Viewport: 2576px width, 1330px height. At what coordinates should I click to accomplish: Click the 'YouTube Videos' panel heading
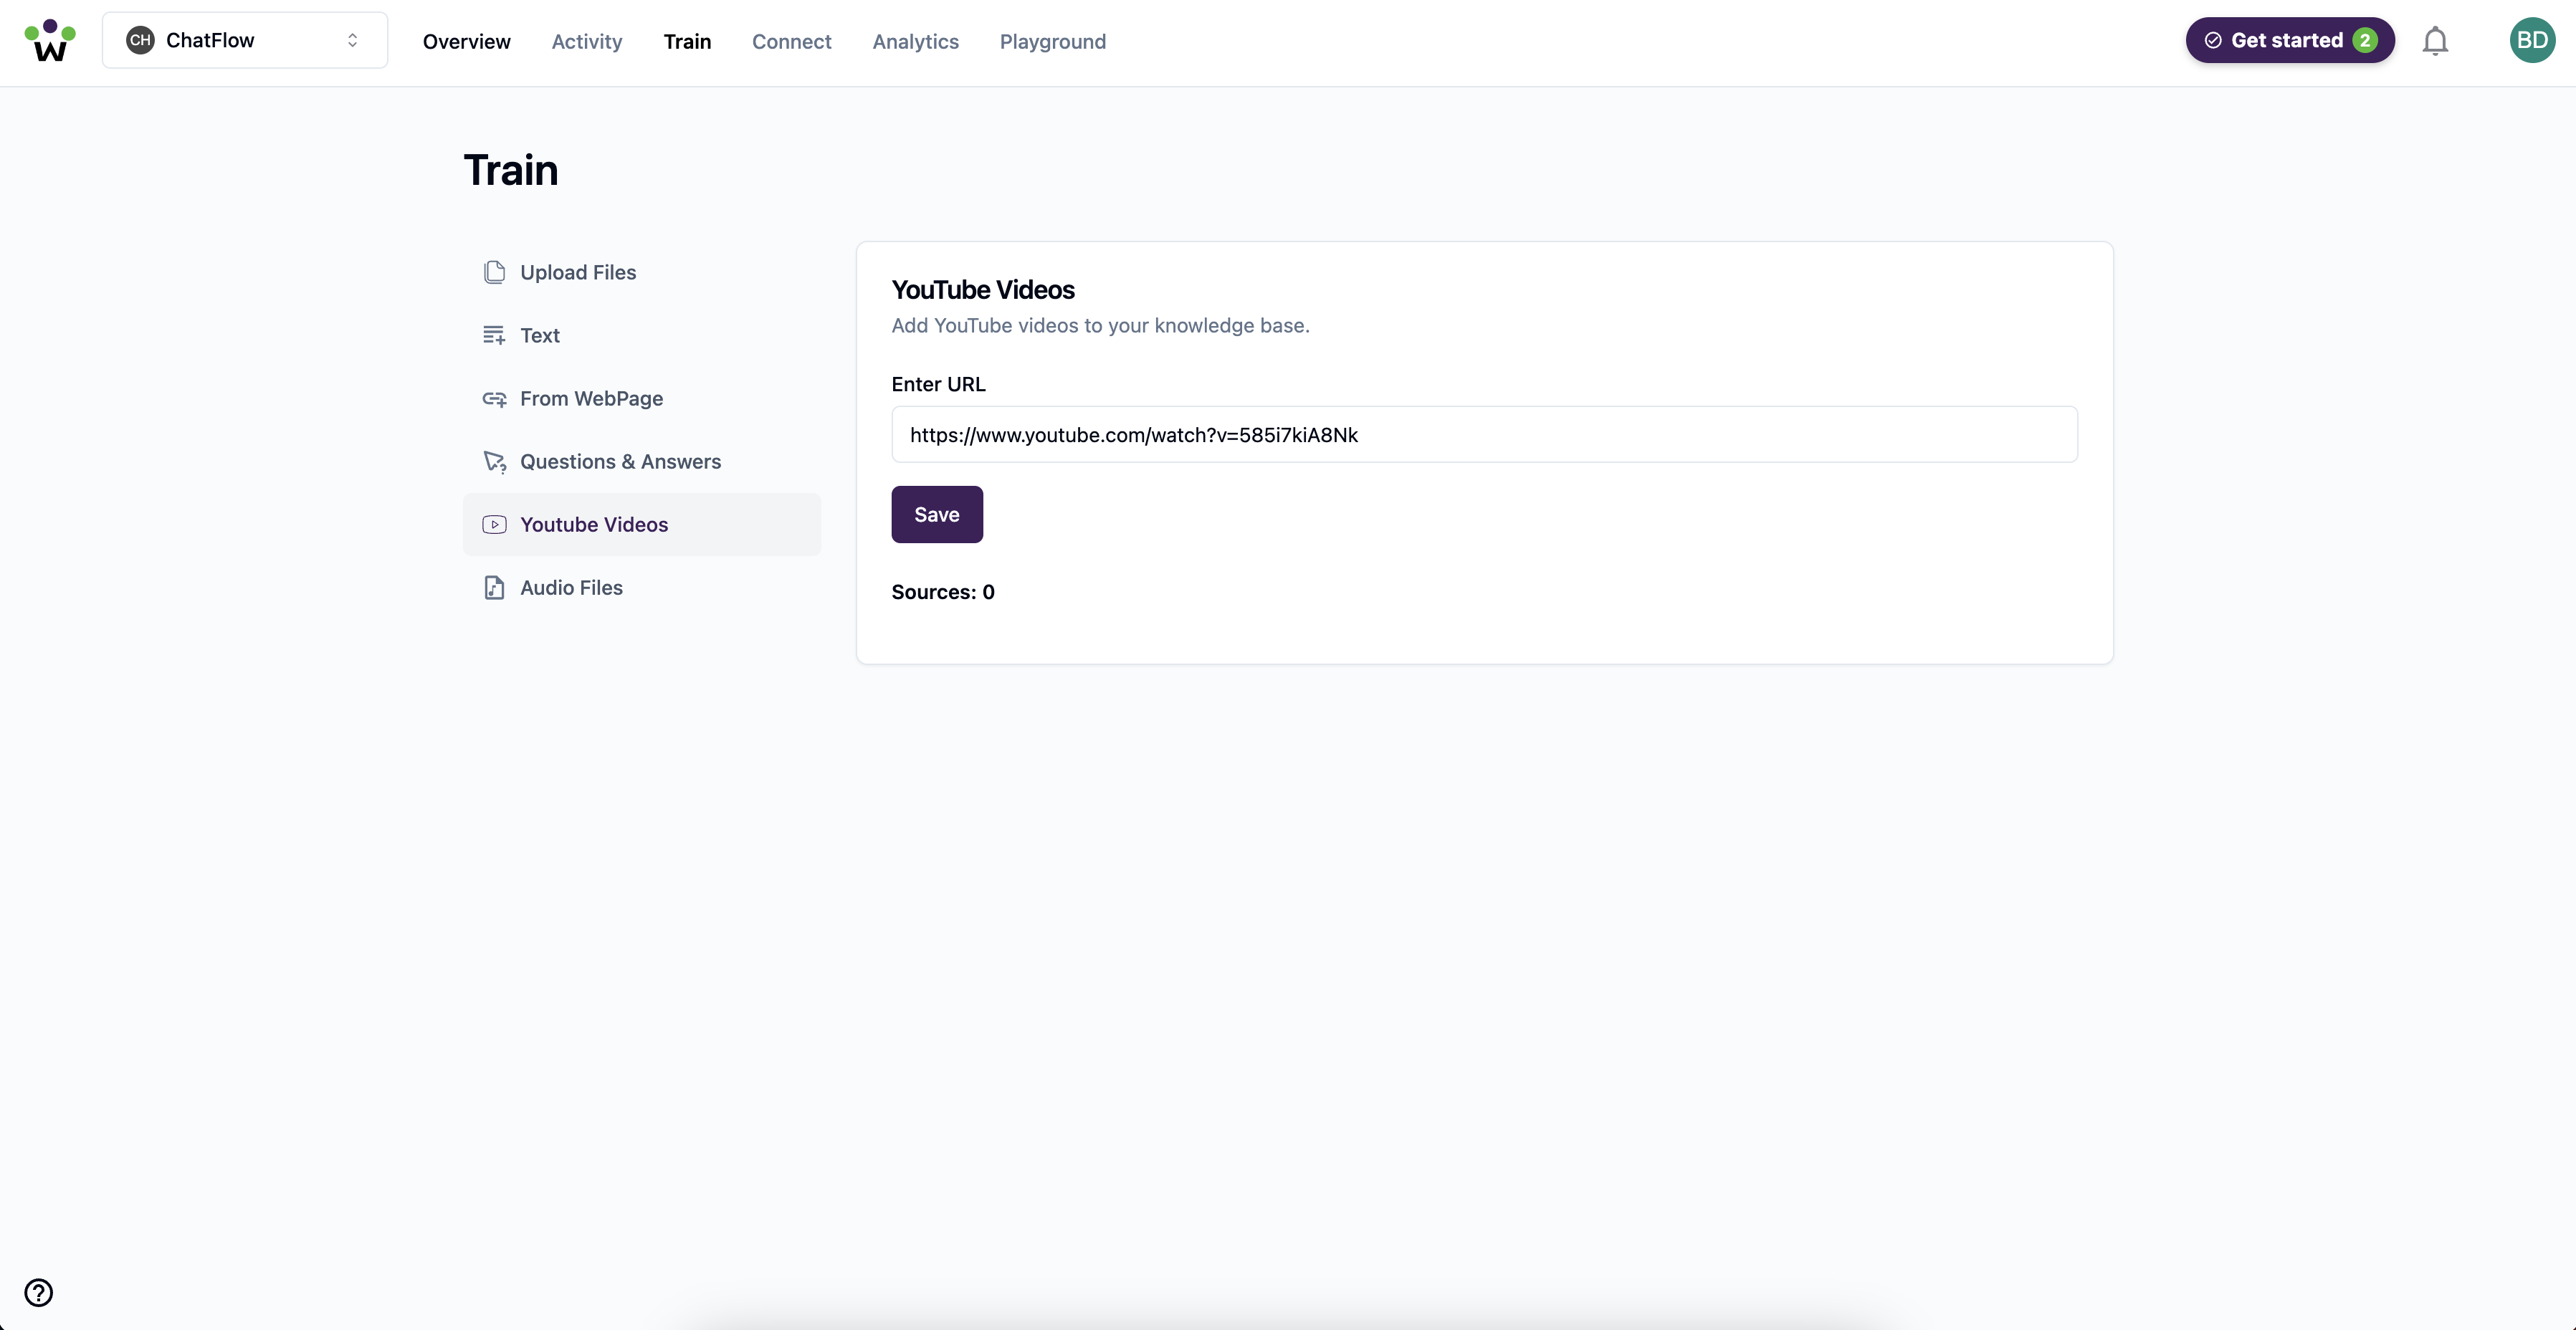(983, 289)
